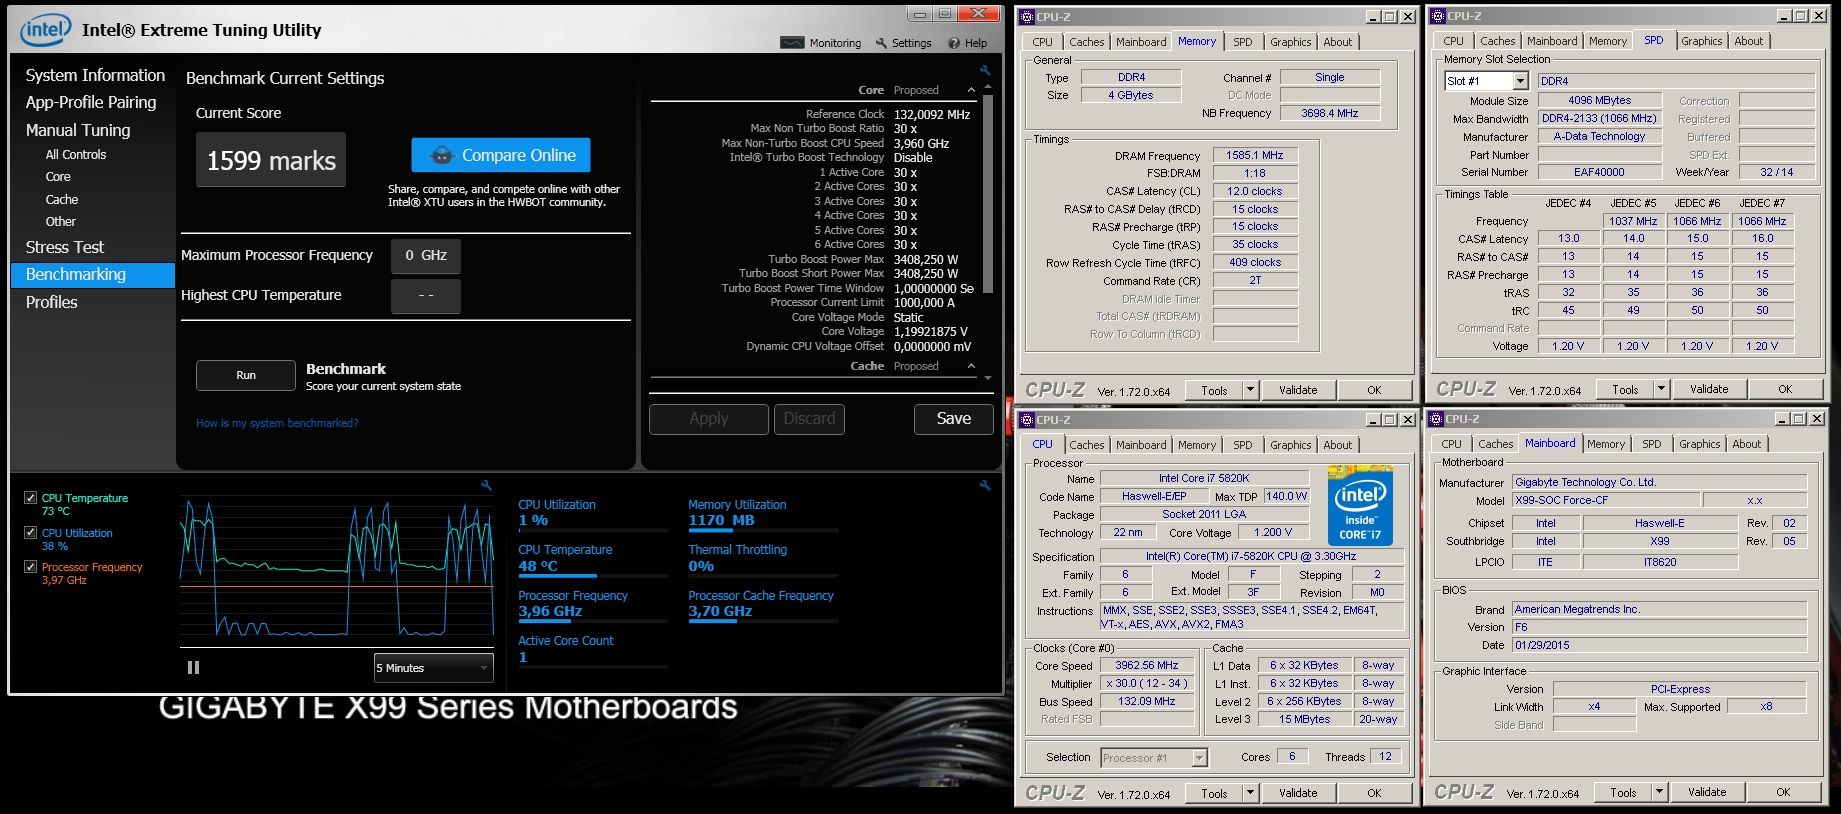Pause the monitoring graph
Viewport: 1841px width, 814px height.
pyautogui.click(x=193, y=667)
